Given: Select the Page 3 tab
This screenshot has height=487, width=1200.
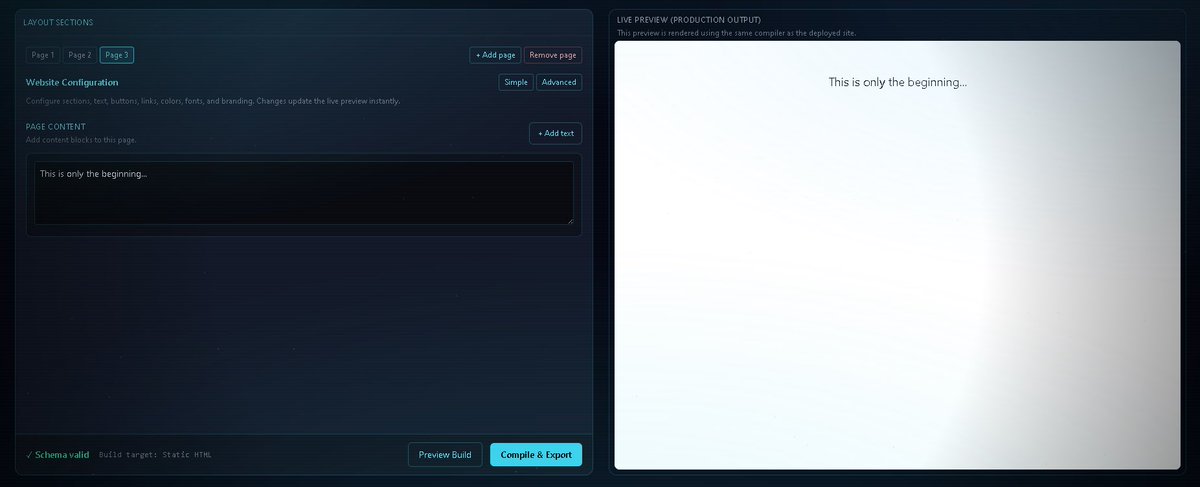Looking at the screenshot, I should [117, 55].
